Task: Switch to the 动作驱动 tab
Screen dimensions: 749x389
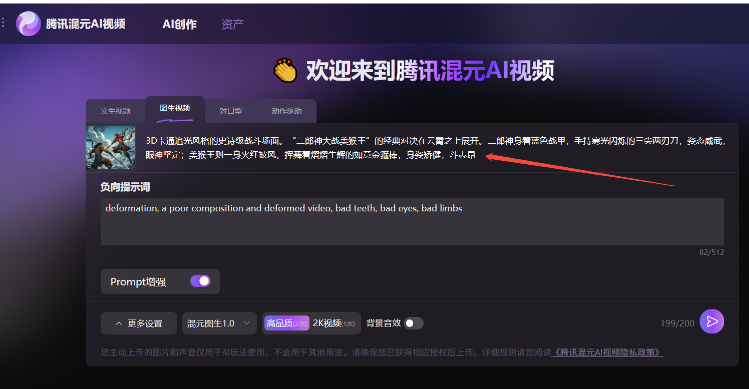Action: click(x=287, y=111)
